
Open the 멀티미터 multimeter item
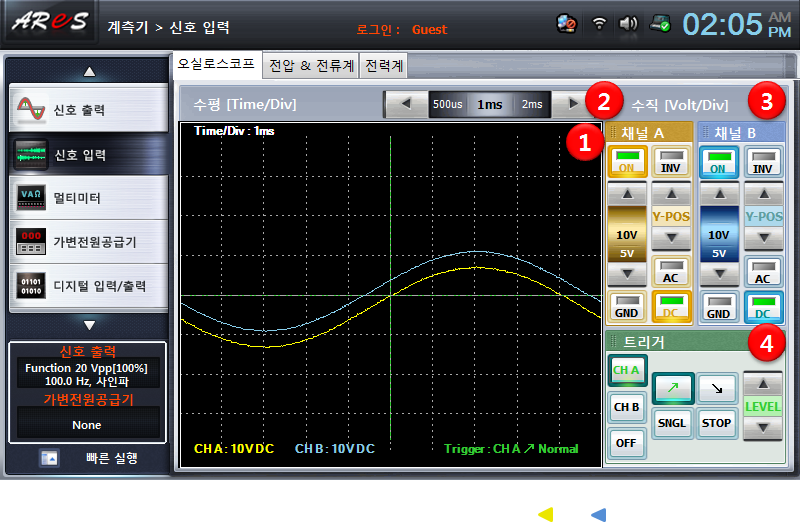click(89, 198)
